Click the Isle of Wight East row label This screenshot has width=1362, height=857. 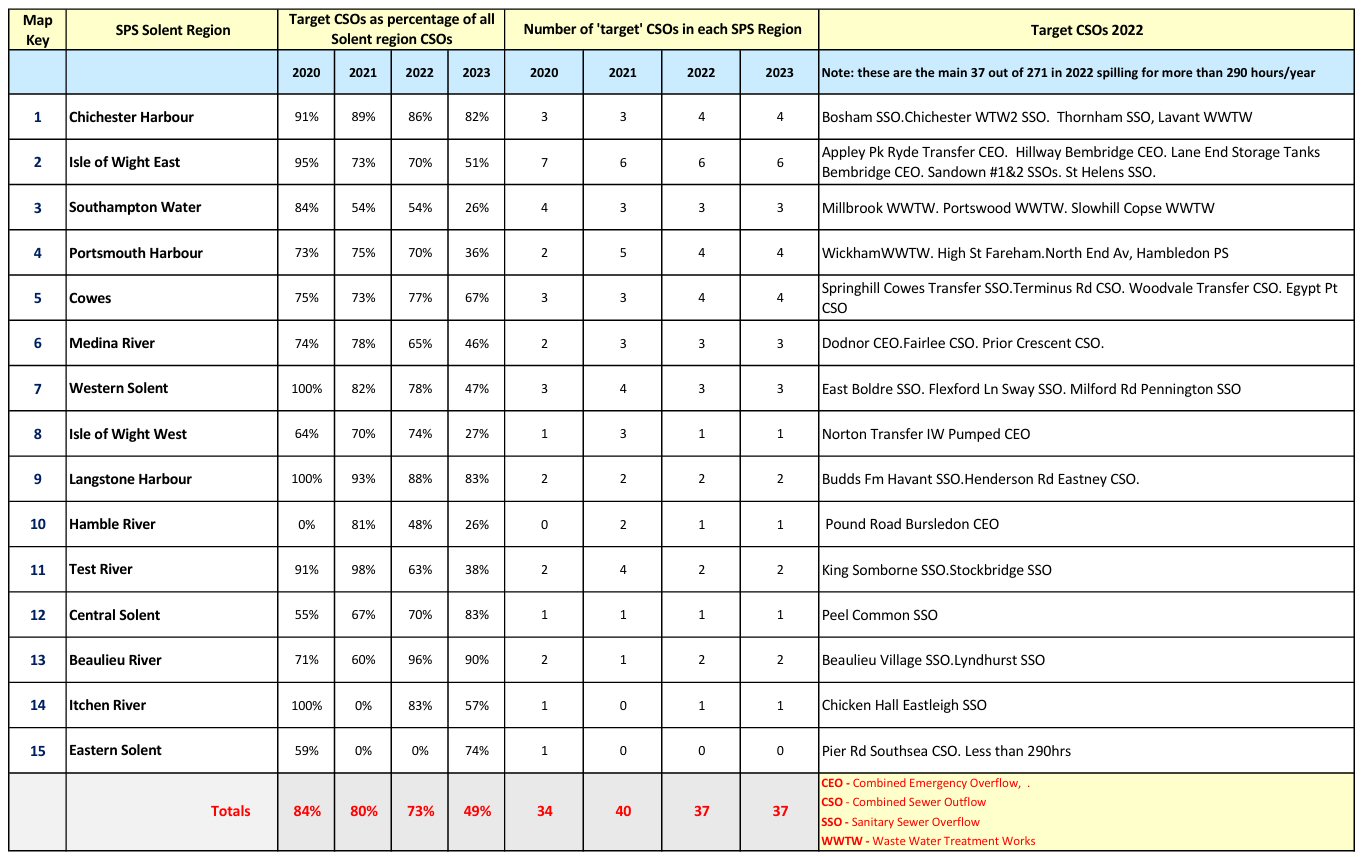(124, 162)
